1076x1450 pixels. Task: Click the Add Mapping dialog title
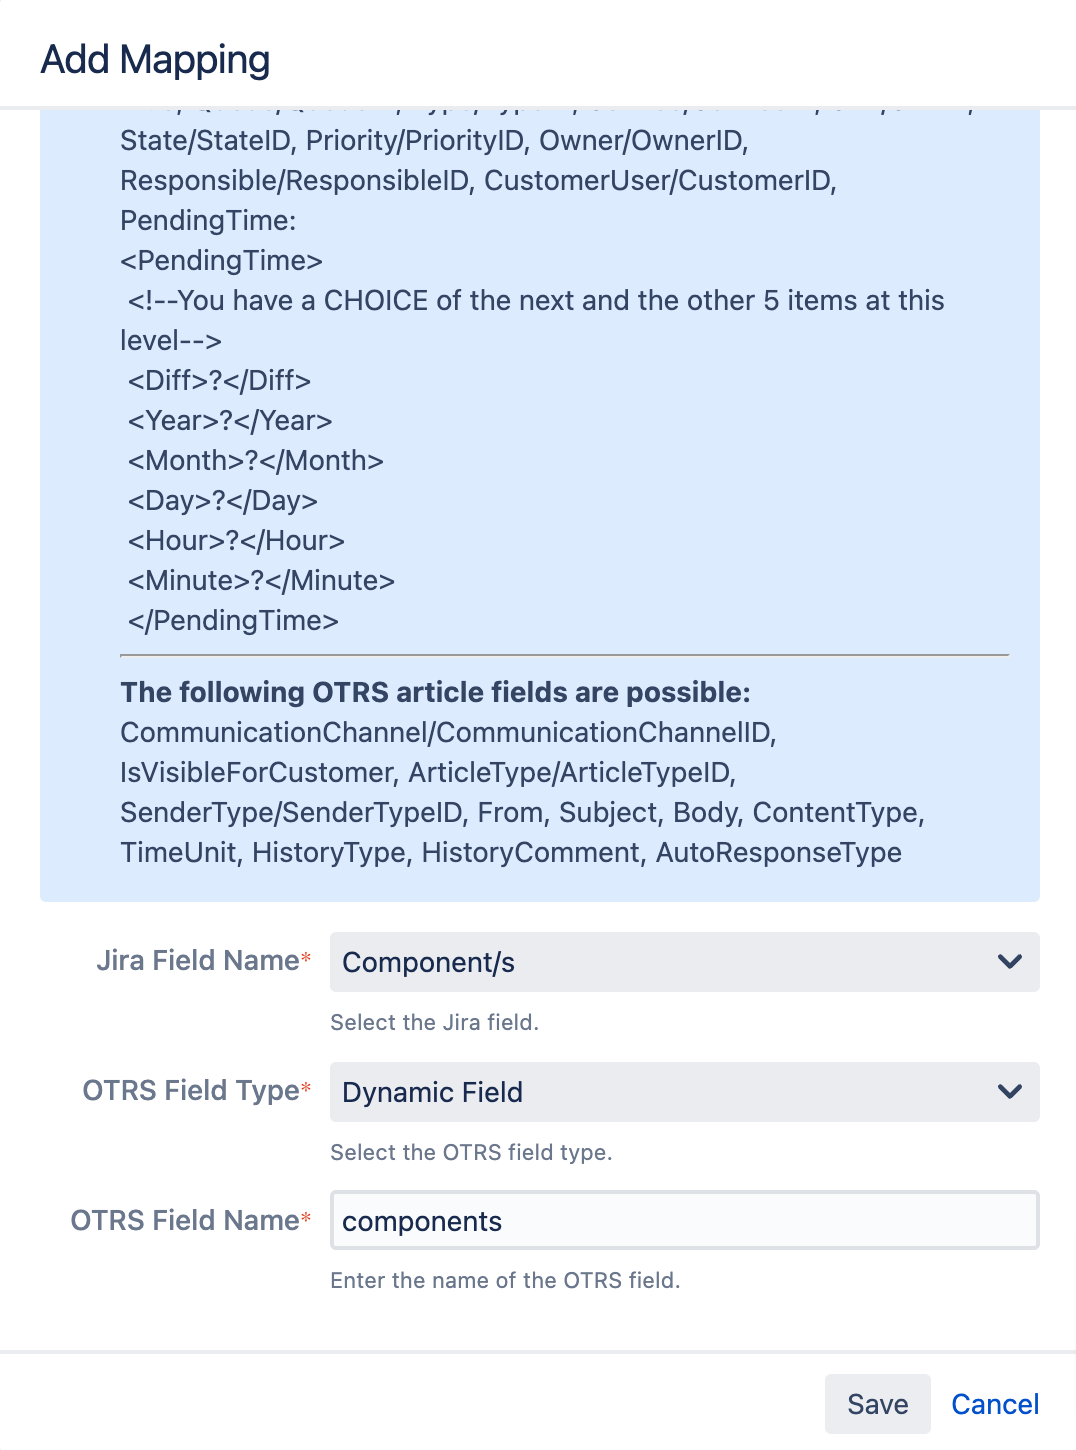coord(155,60)
